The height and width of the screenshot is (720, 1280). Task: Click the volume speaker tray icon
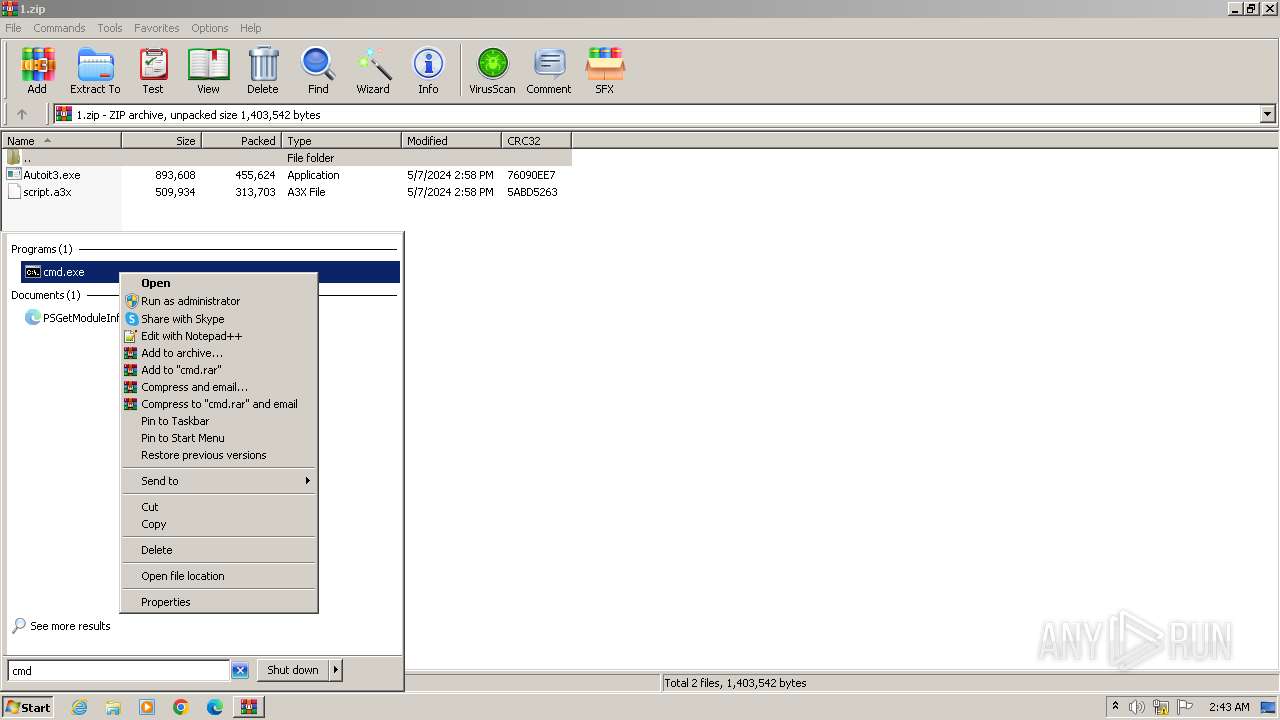[x=1137, y=707]
